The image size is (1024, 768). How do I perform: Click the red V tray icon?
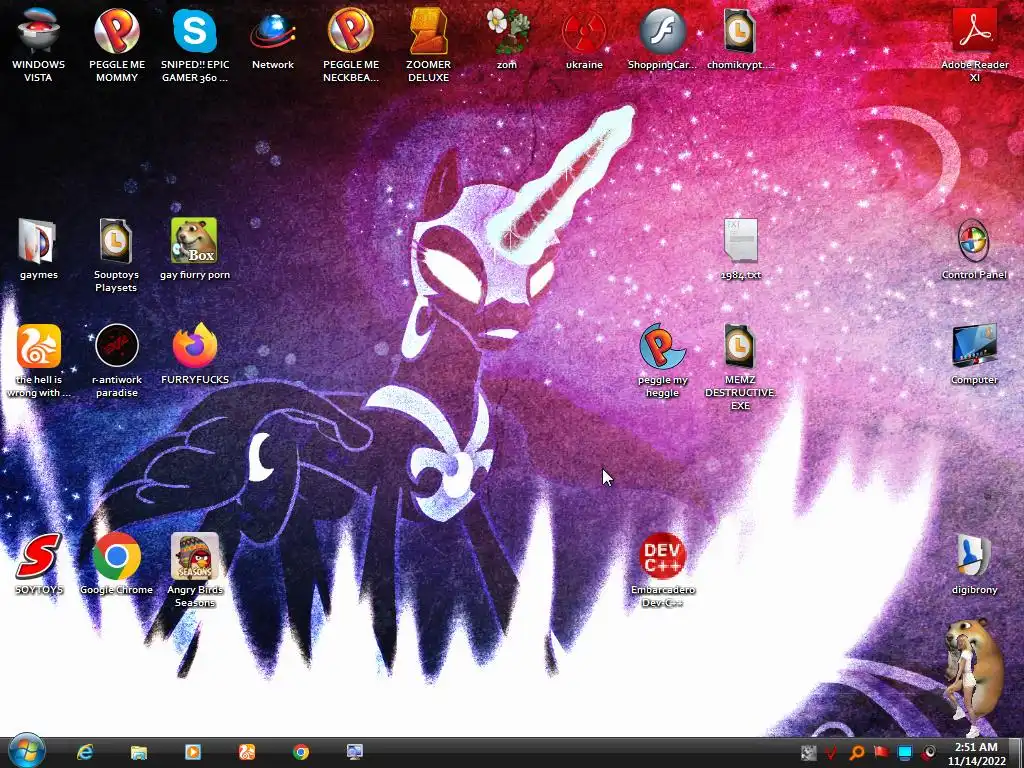[831, 753]
